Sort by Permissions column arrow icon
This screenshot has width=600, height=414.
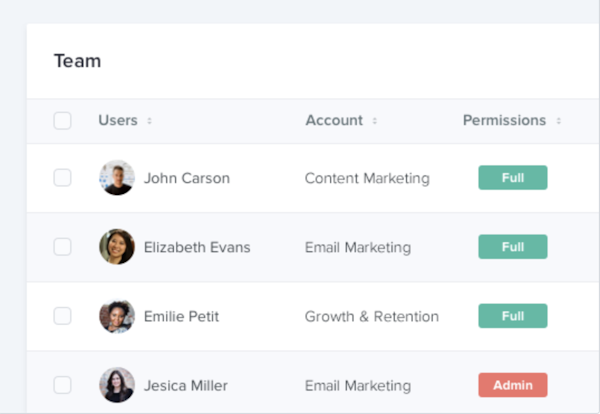coord(558,121)
